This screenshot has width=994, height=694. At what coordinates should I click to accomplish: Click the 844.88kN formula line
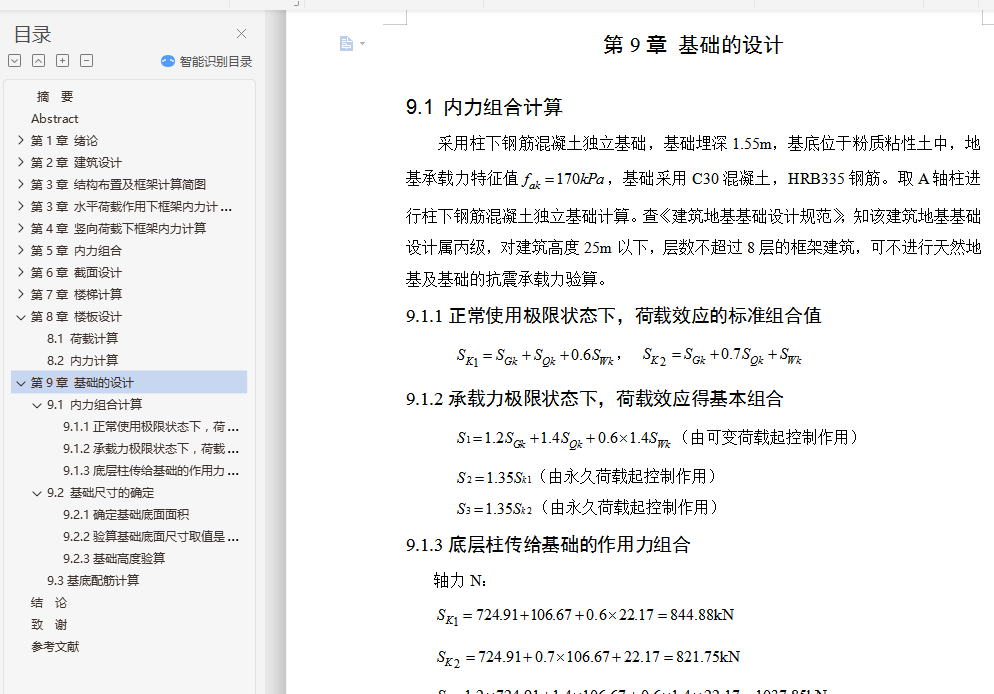(585, 615)
